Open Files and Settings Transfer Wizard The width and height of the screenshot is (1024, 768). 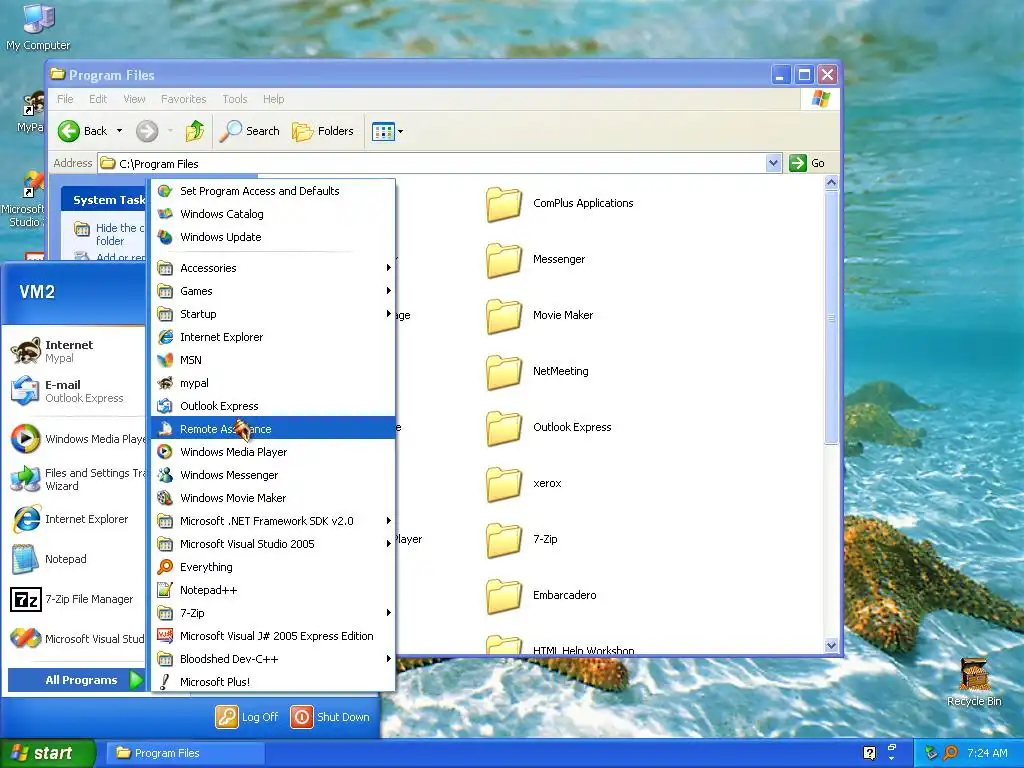click(76, 479)
